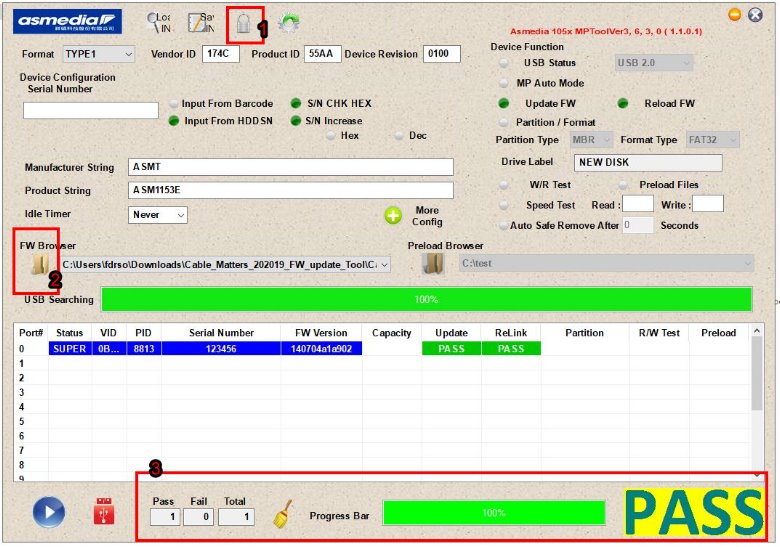This screenshot has width=780, height=547.
Task: Click the Auto Safe Remove seconds field
Action: 638,225
